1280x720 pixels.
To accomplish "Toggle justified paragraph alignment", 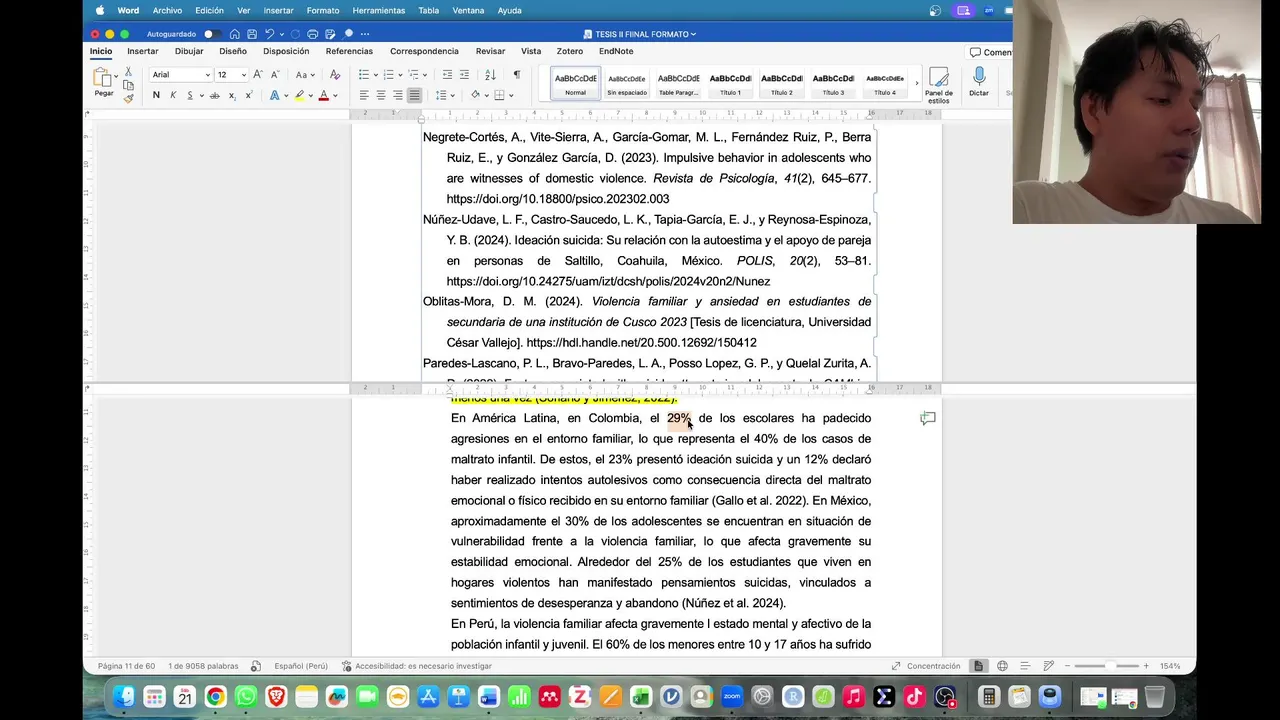I will 414,95.
